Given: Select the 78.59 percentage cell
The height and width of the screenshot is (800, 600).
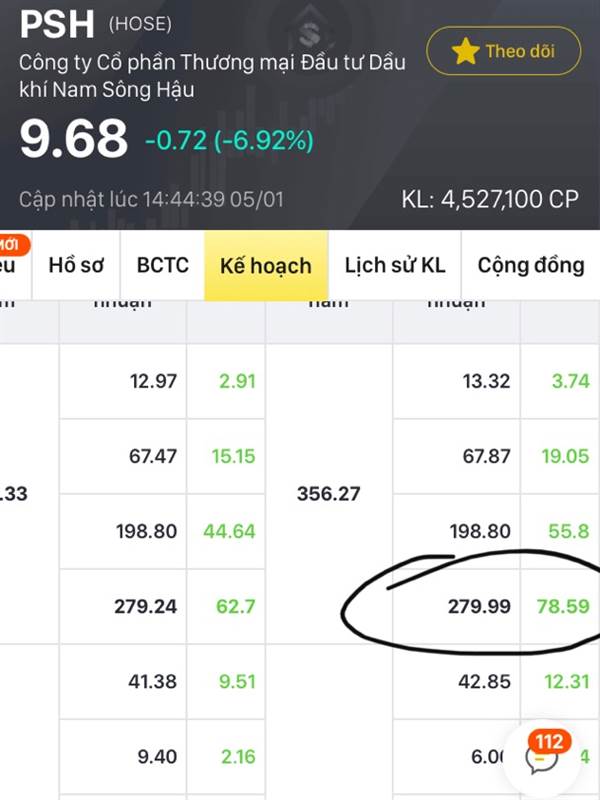Looking at the screenshot, I should [x=560, y=606].
